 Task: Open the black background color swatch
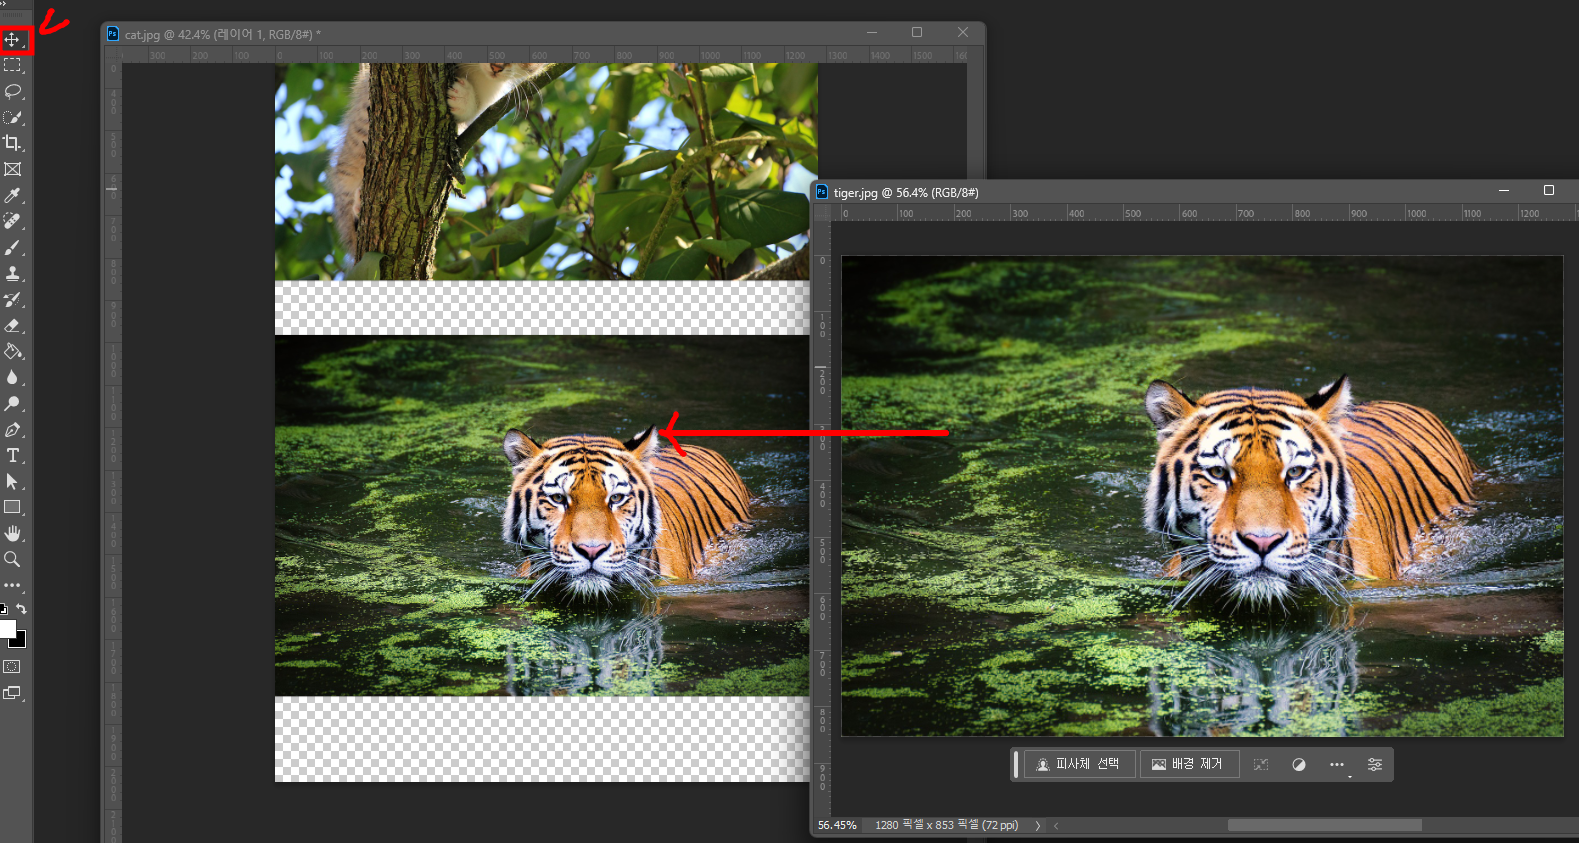(x=20, y=641)
